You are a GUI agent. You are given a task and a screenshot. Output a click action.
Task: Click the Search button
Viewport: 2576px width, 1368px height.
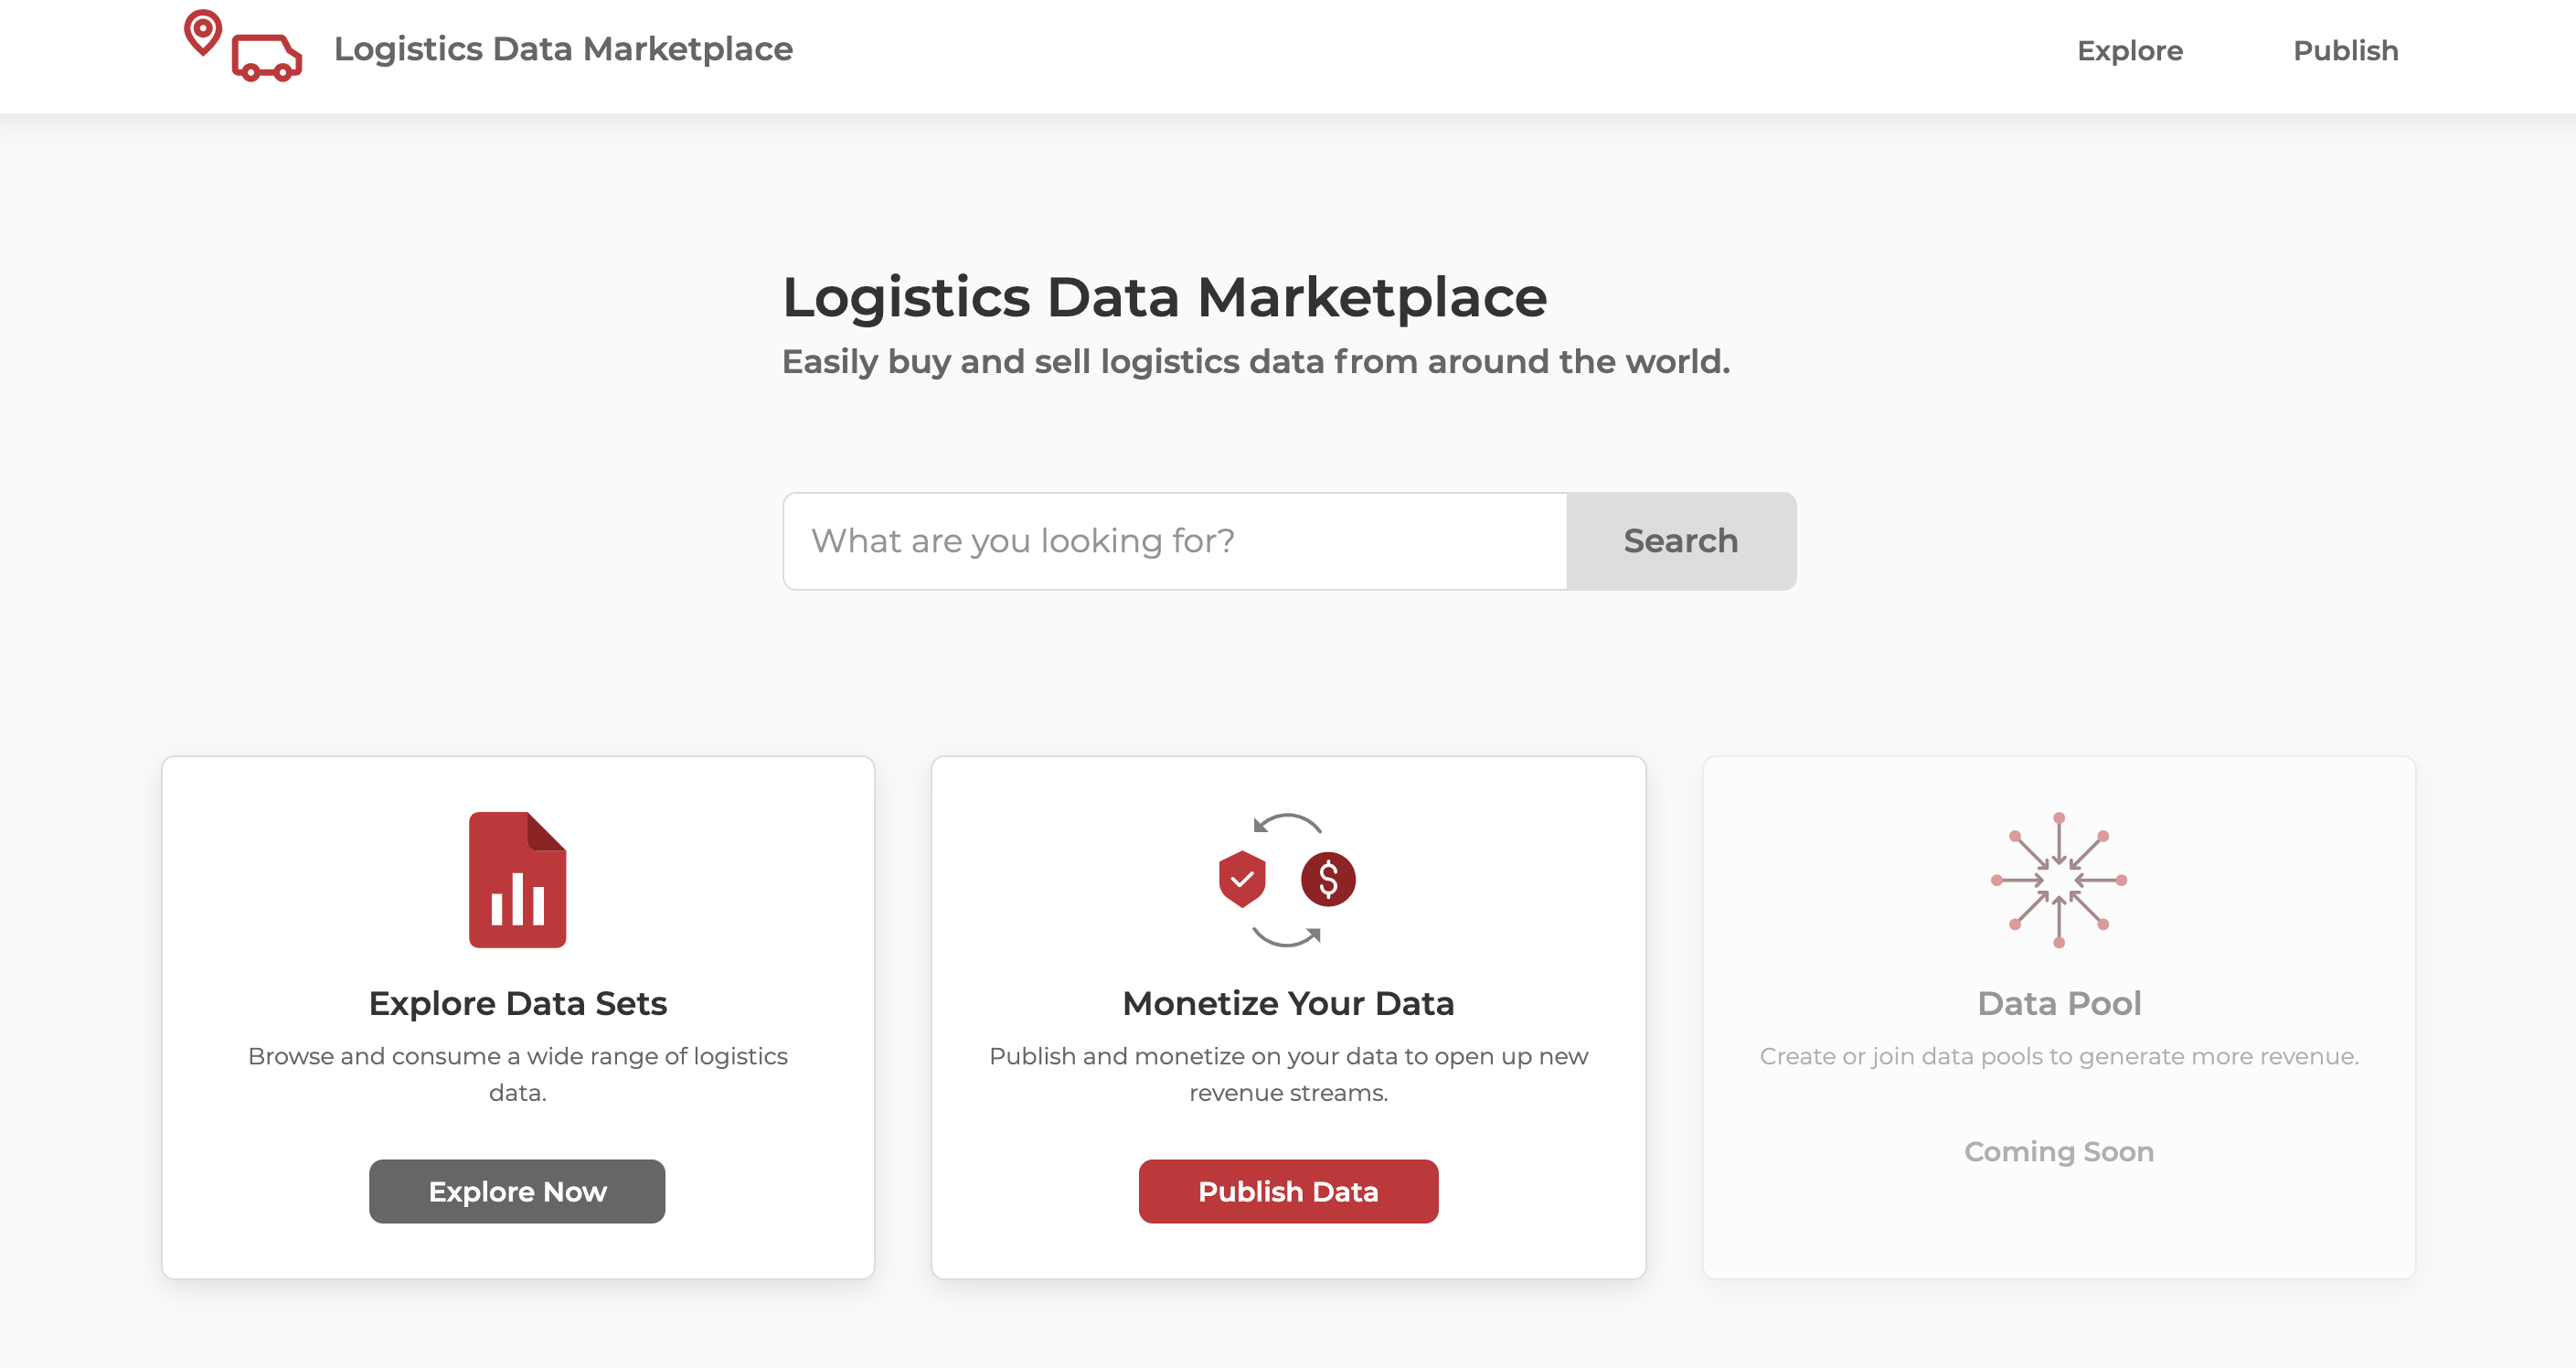[x=1681, y=541]
